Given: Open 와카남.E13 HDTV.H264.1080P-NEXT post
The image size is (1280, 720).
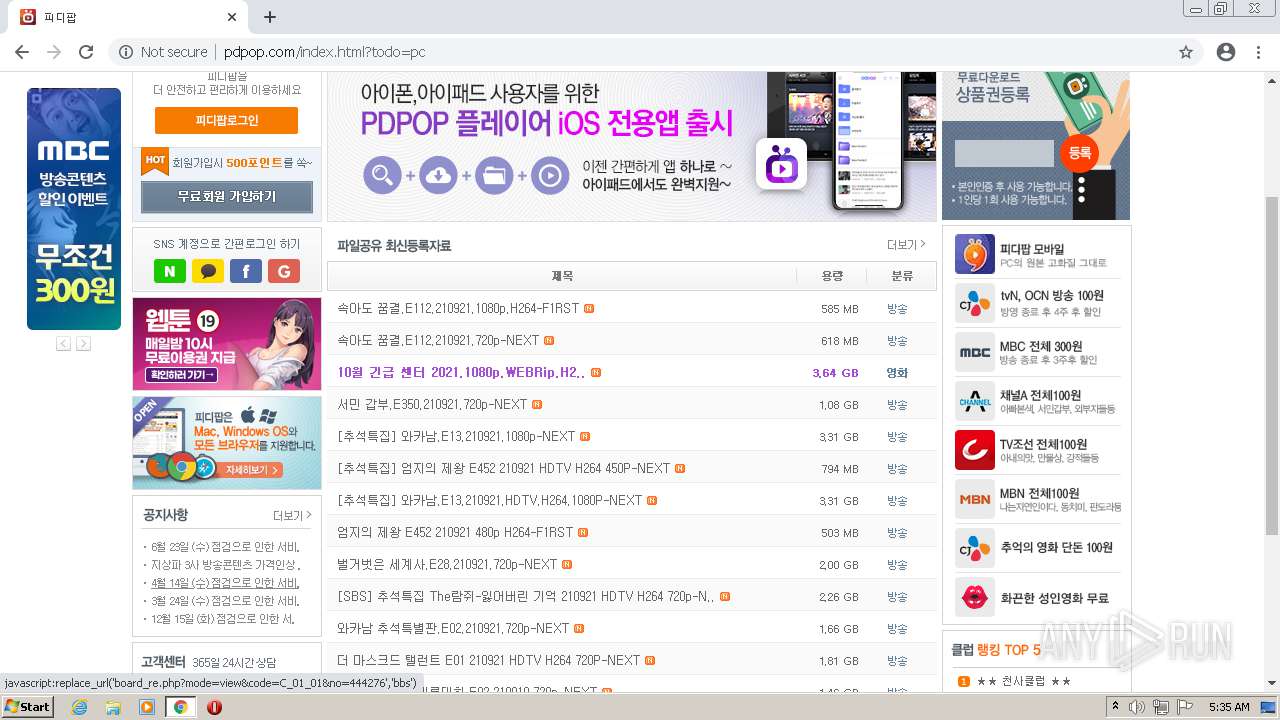Looking at the screenshot, I should click(x=490, y=501).
